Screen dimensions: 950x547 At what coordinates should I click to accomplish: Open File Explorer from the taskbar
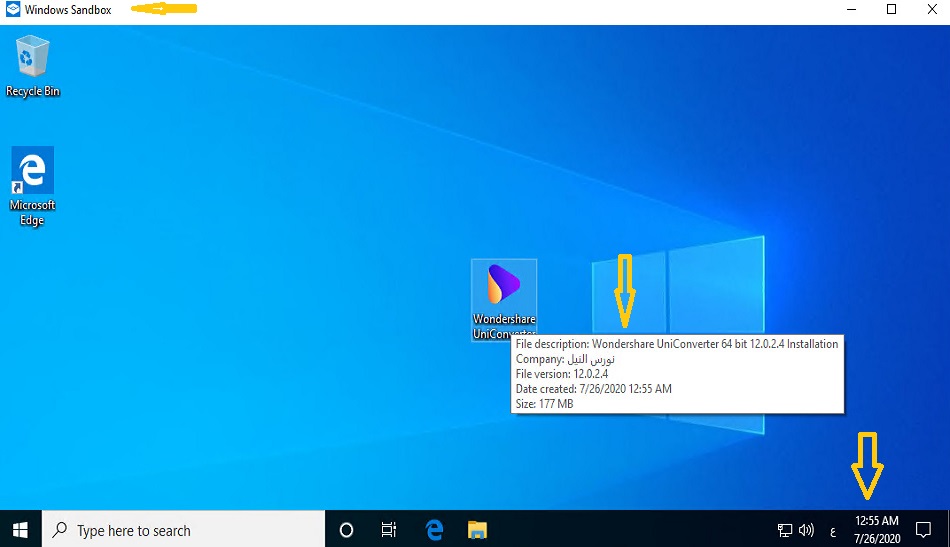click(477, 530)
